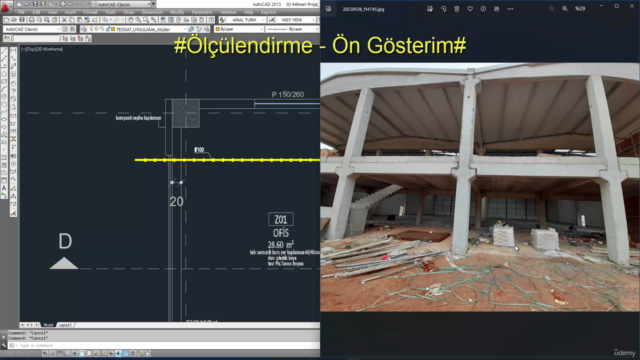Viewport: 640px width, 360px height.
Task: Open the Express menu
Action: pyautogui.click(x=269, y=12)
